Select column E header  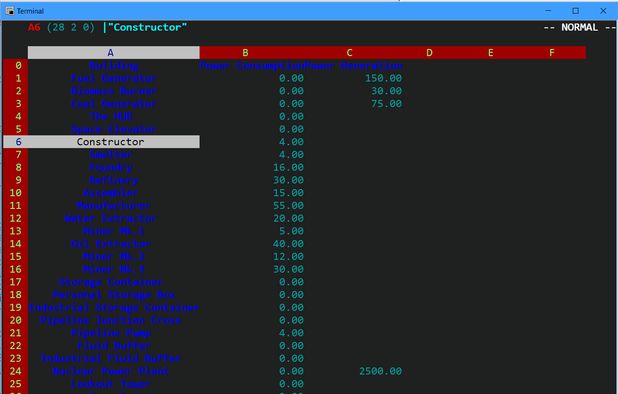pos(491,52)
